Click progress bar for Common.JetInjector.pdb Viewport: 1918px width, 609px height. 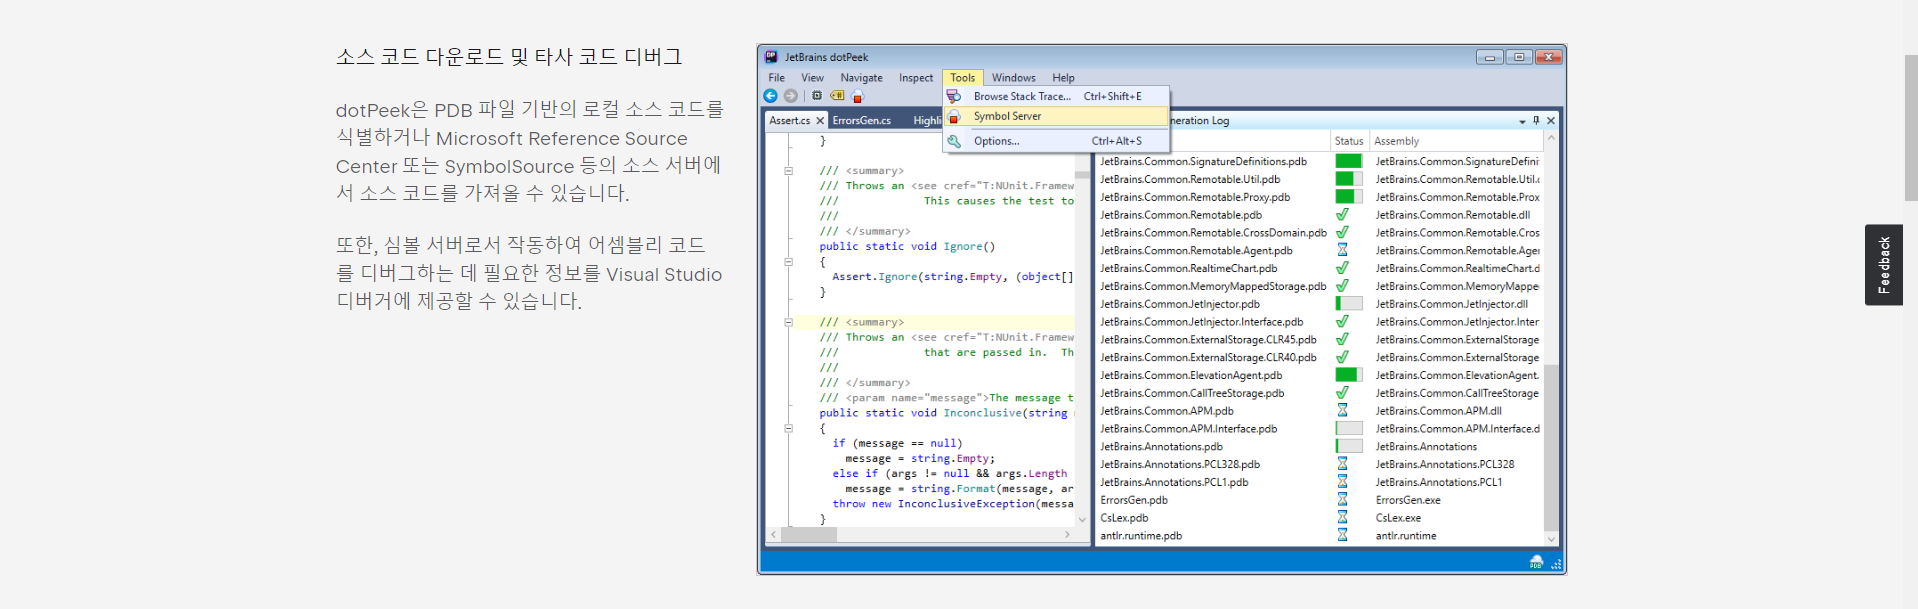coord(1349,304)
